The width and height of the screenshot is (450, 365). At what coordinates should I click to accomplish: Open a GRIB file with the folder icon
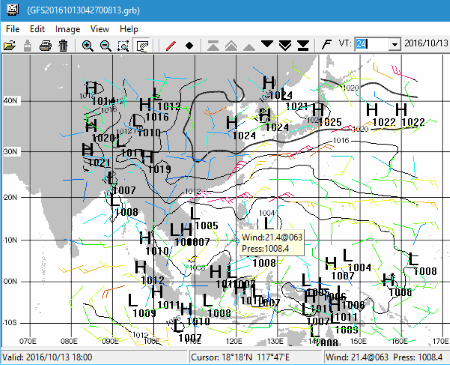10,45
